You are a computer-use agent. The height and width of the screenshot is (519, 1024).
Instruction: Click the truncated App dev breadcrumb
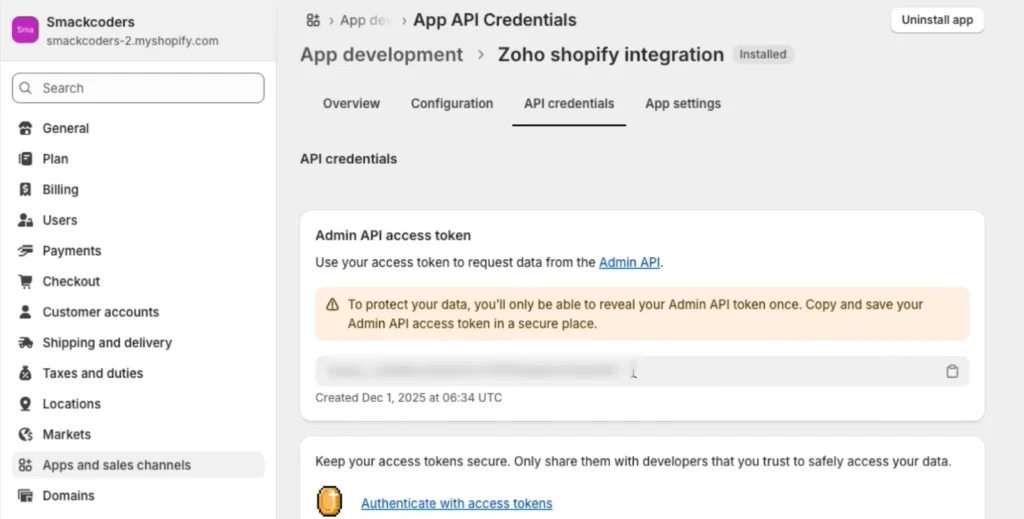coord(366,20)
